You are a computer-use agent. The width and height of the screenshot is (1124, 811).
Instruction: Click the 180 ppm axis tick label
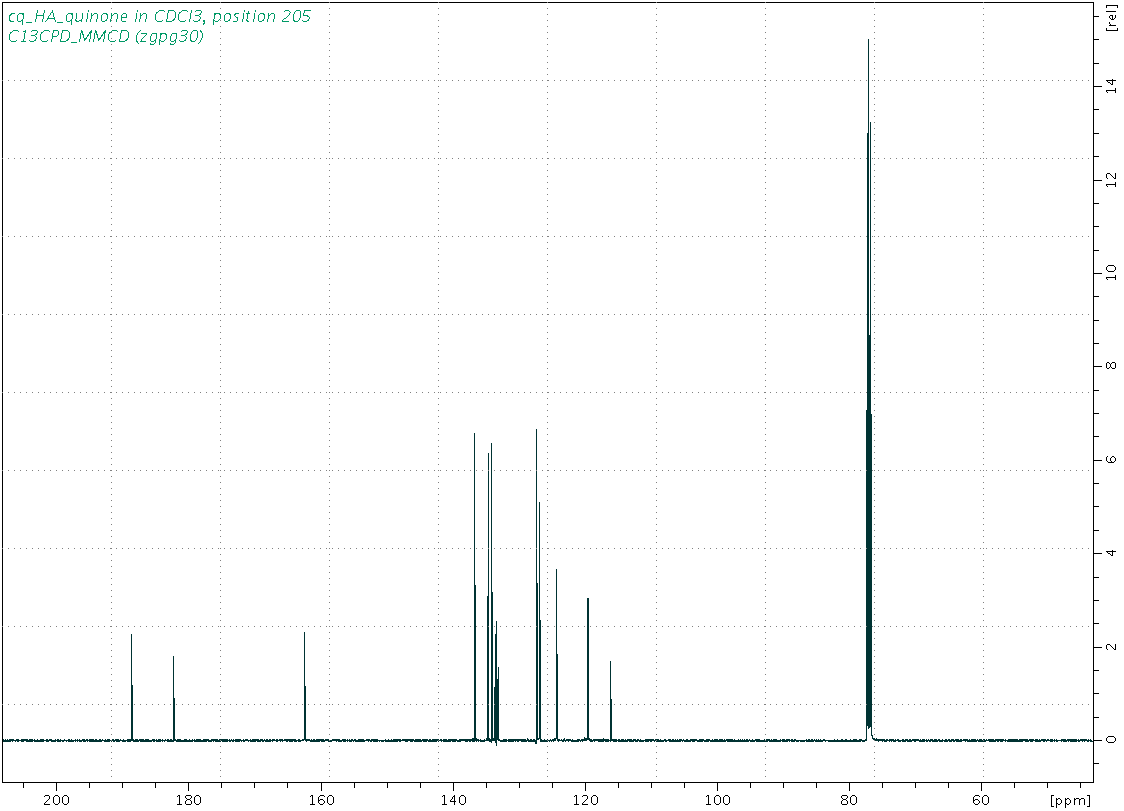tap(189, 799)
